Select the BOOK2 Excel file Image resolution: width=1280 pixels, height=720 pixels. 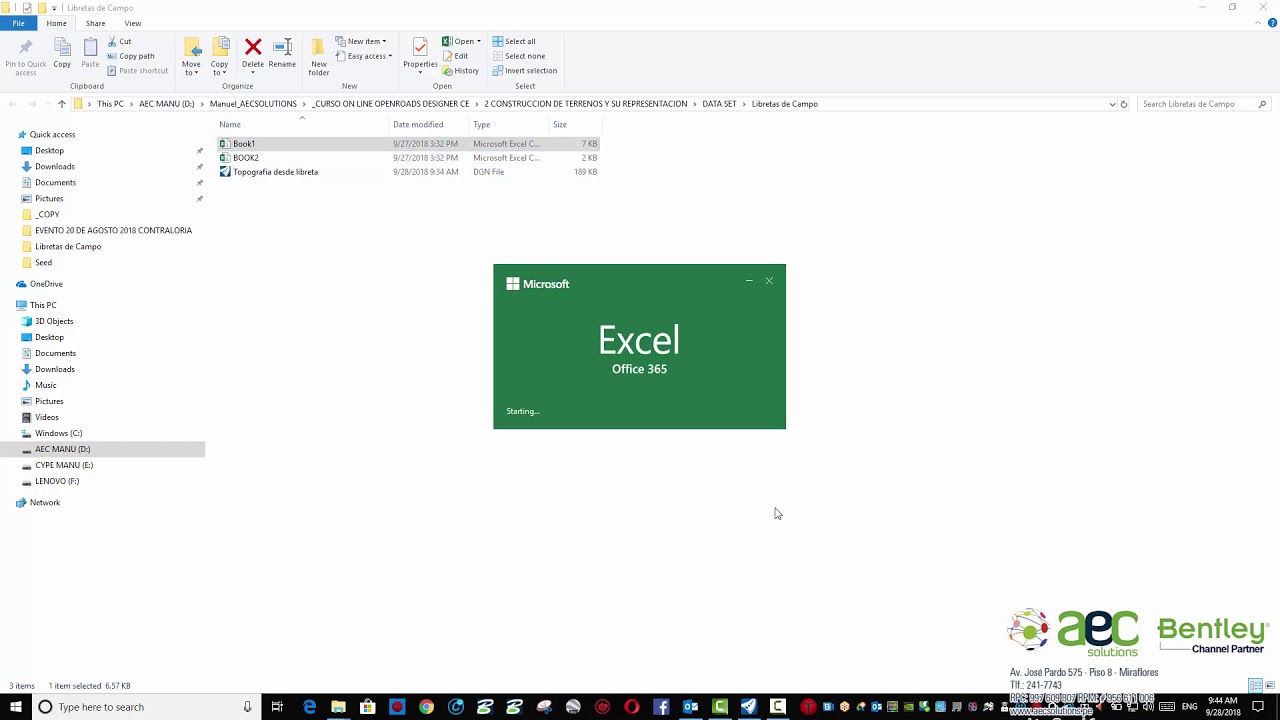pos(409,158)
